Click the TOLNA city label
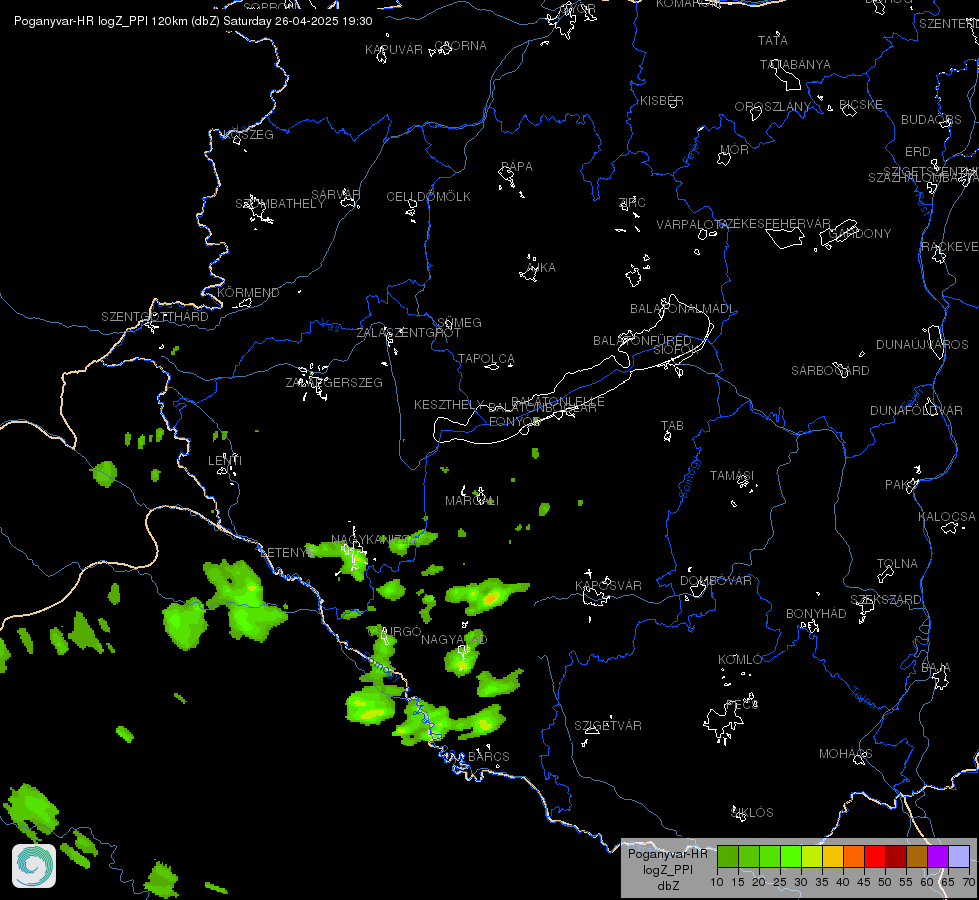The width and height of the screenshot is (979, 900). pyautogui.click(x=897, y=563)
